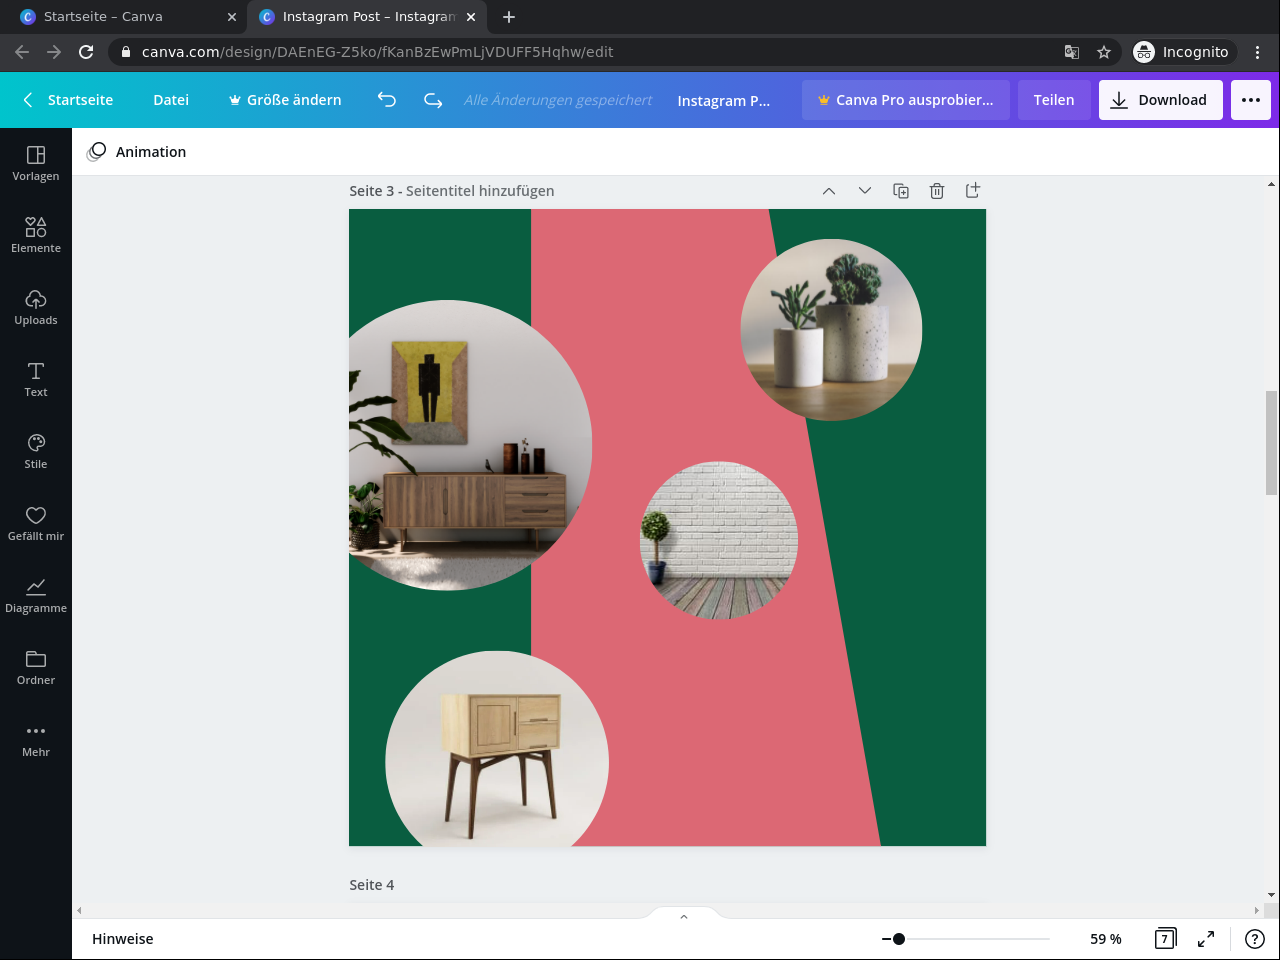The width and height of the screenshot is (1280, 960).
Task: Click the zoom slider handle
Action: point(899,939)
